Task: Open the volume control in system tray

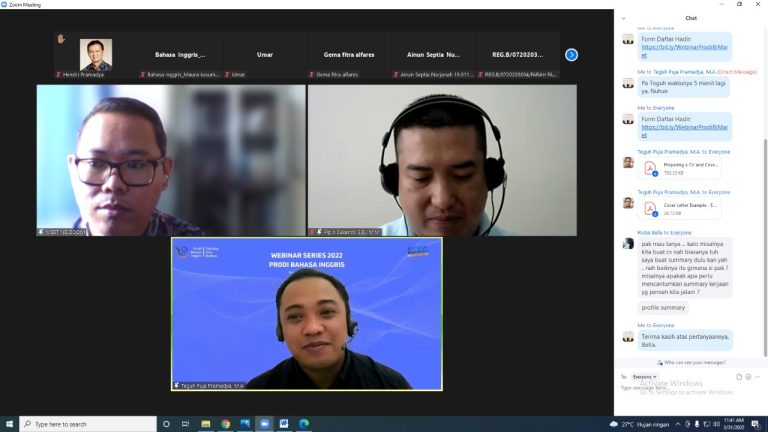Action: [716, 424]
